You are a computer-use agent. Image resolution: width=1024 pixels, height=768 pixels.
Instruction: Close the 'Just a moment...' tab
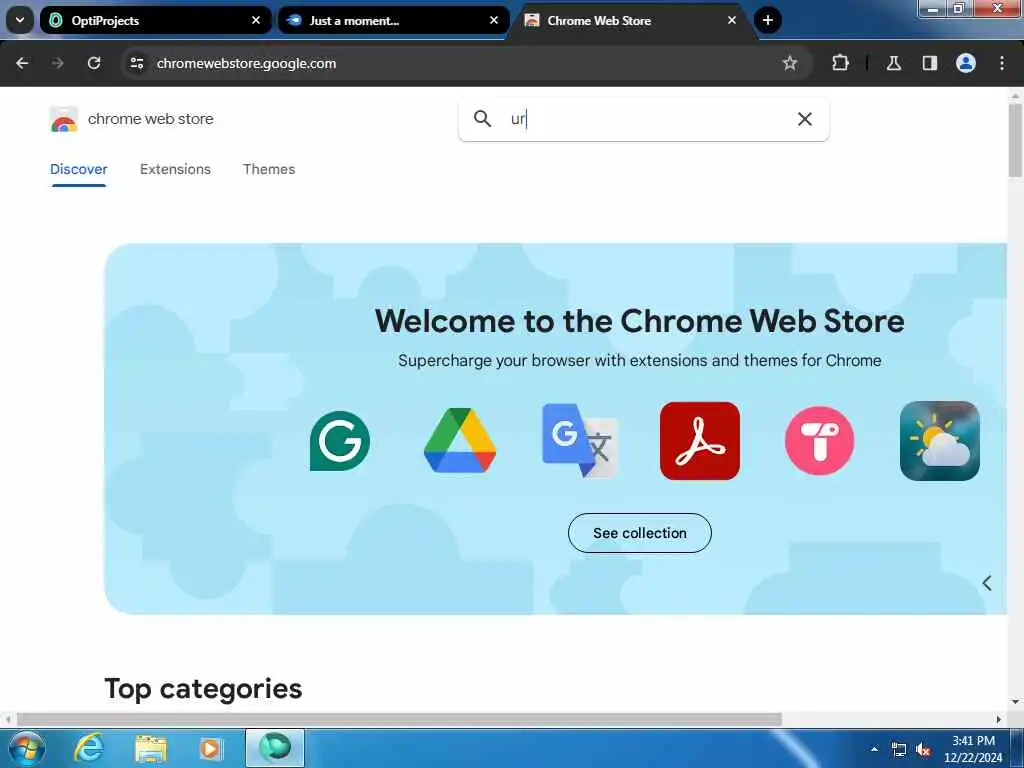(494, 20)
